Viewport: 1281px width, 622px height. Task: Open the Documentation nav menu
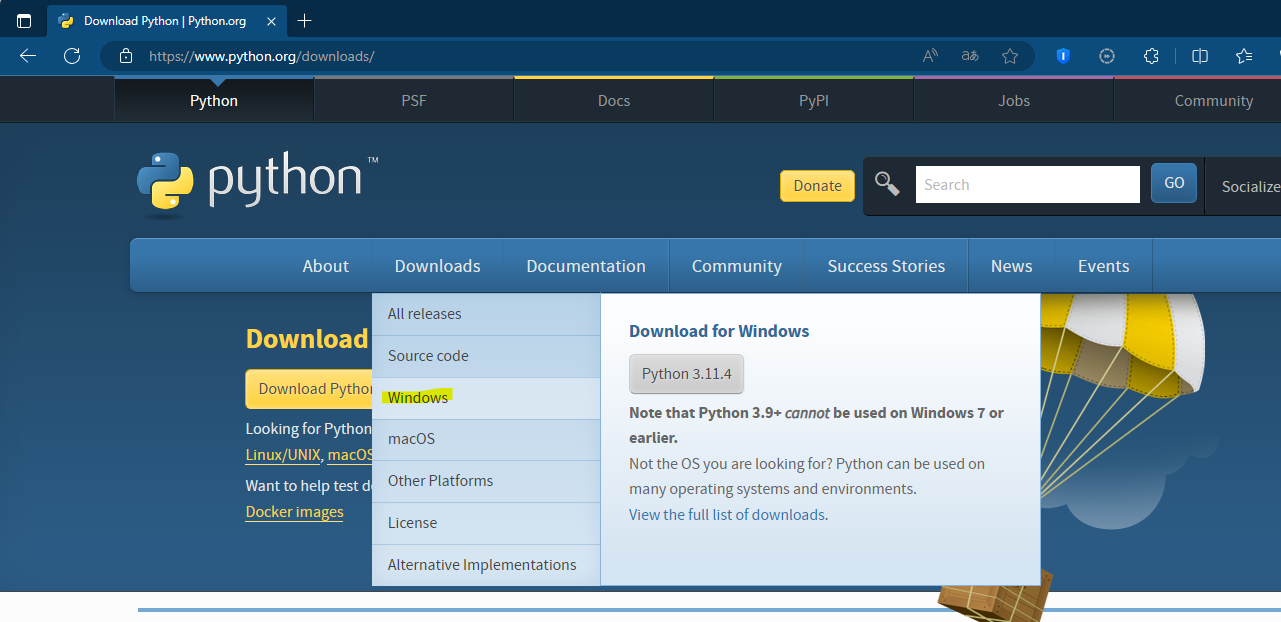pyautogui.click(x=586, y=266)
